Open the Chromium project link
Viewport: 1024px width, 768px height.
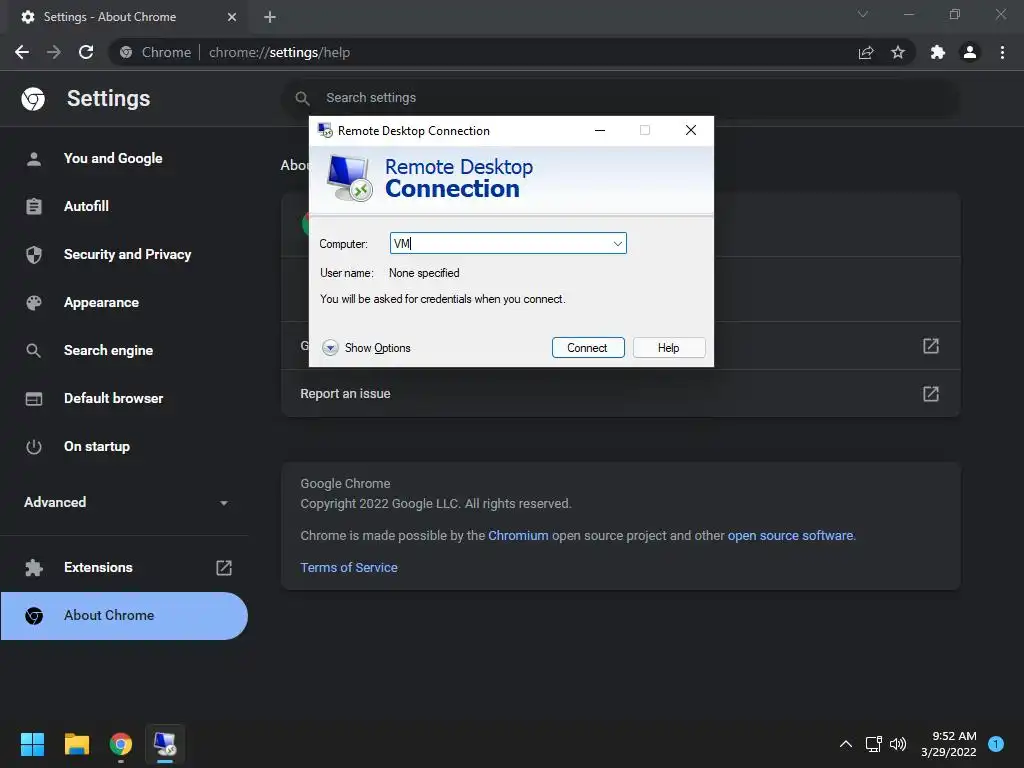[518, 536]
